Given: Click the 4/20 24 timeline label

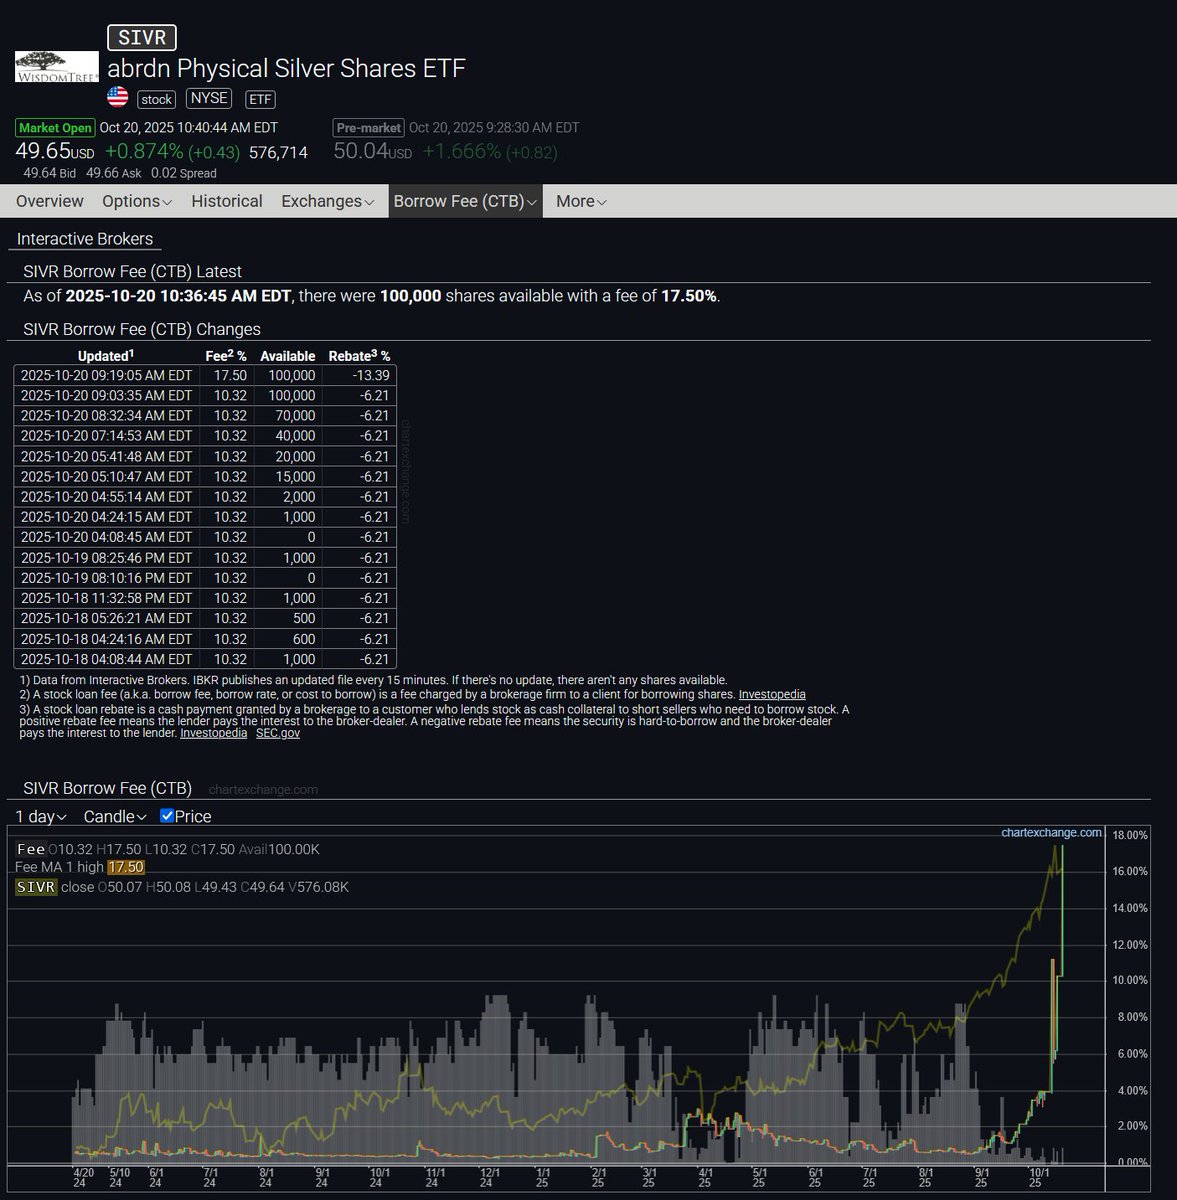Looking at the screenshot, I should (84, 1178).
